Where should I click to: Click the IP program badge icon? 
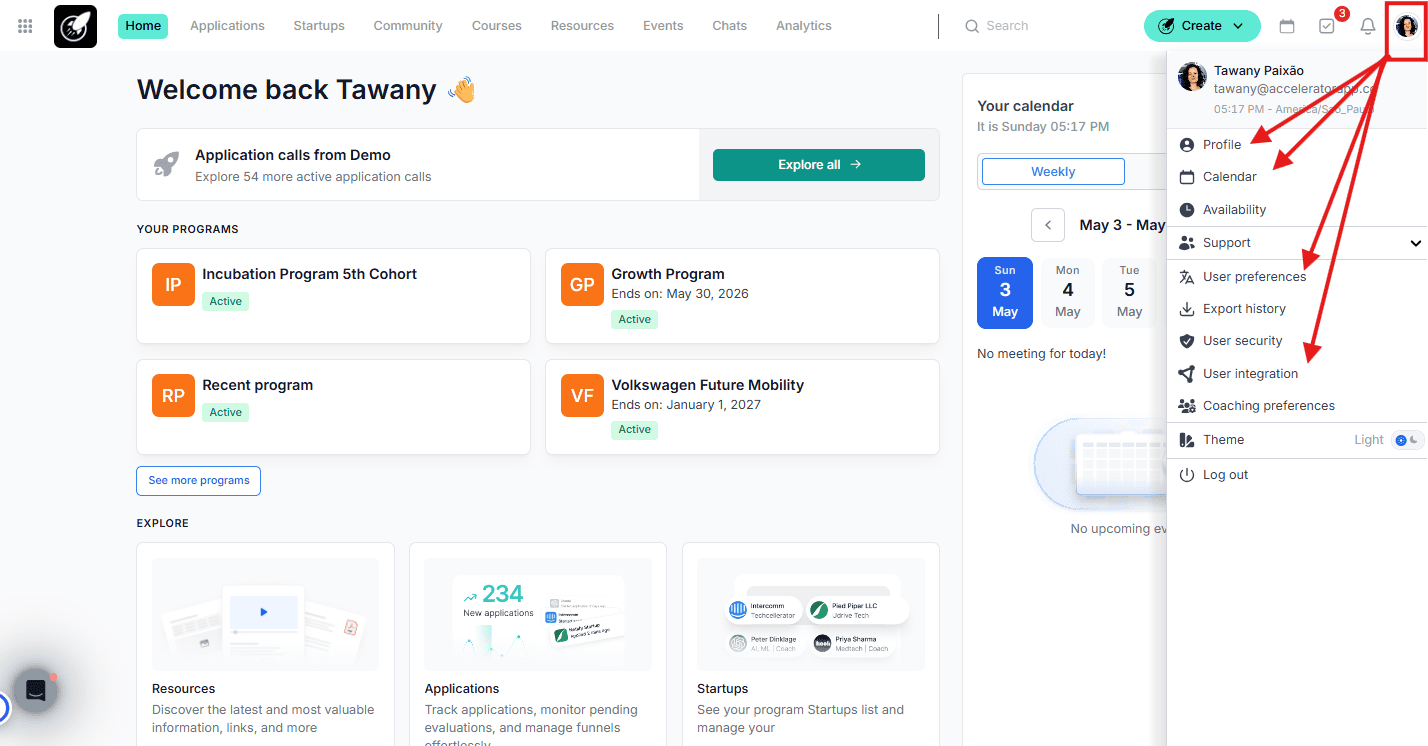pyautogui.click(x=173, y=285)
